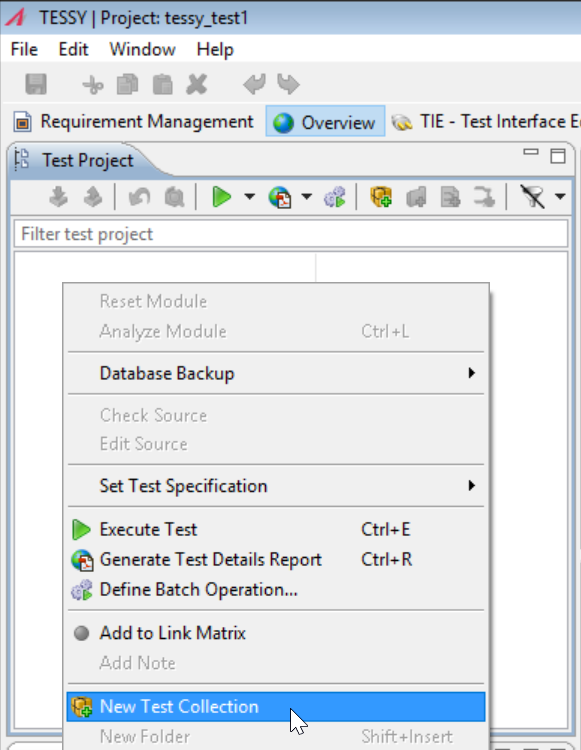Open the File menu
This screenshot has height=750, width=581.
click(24, 49)
